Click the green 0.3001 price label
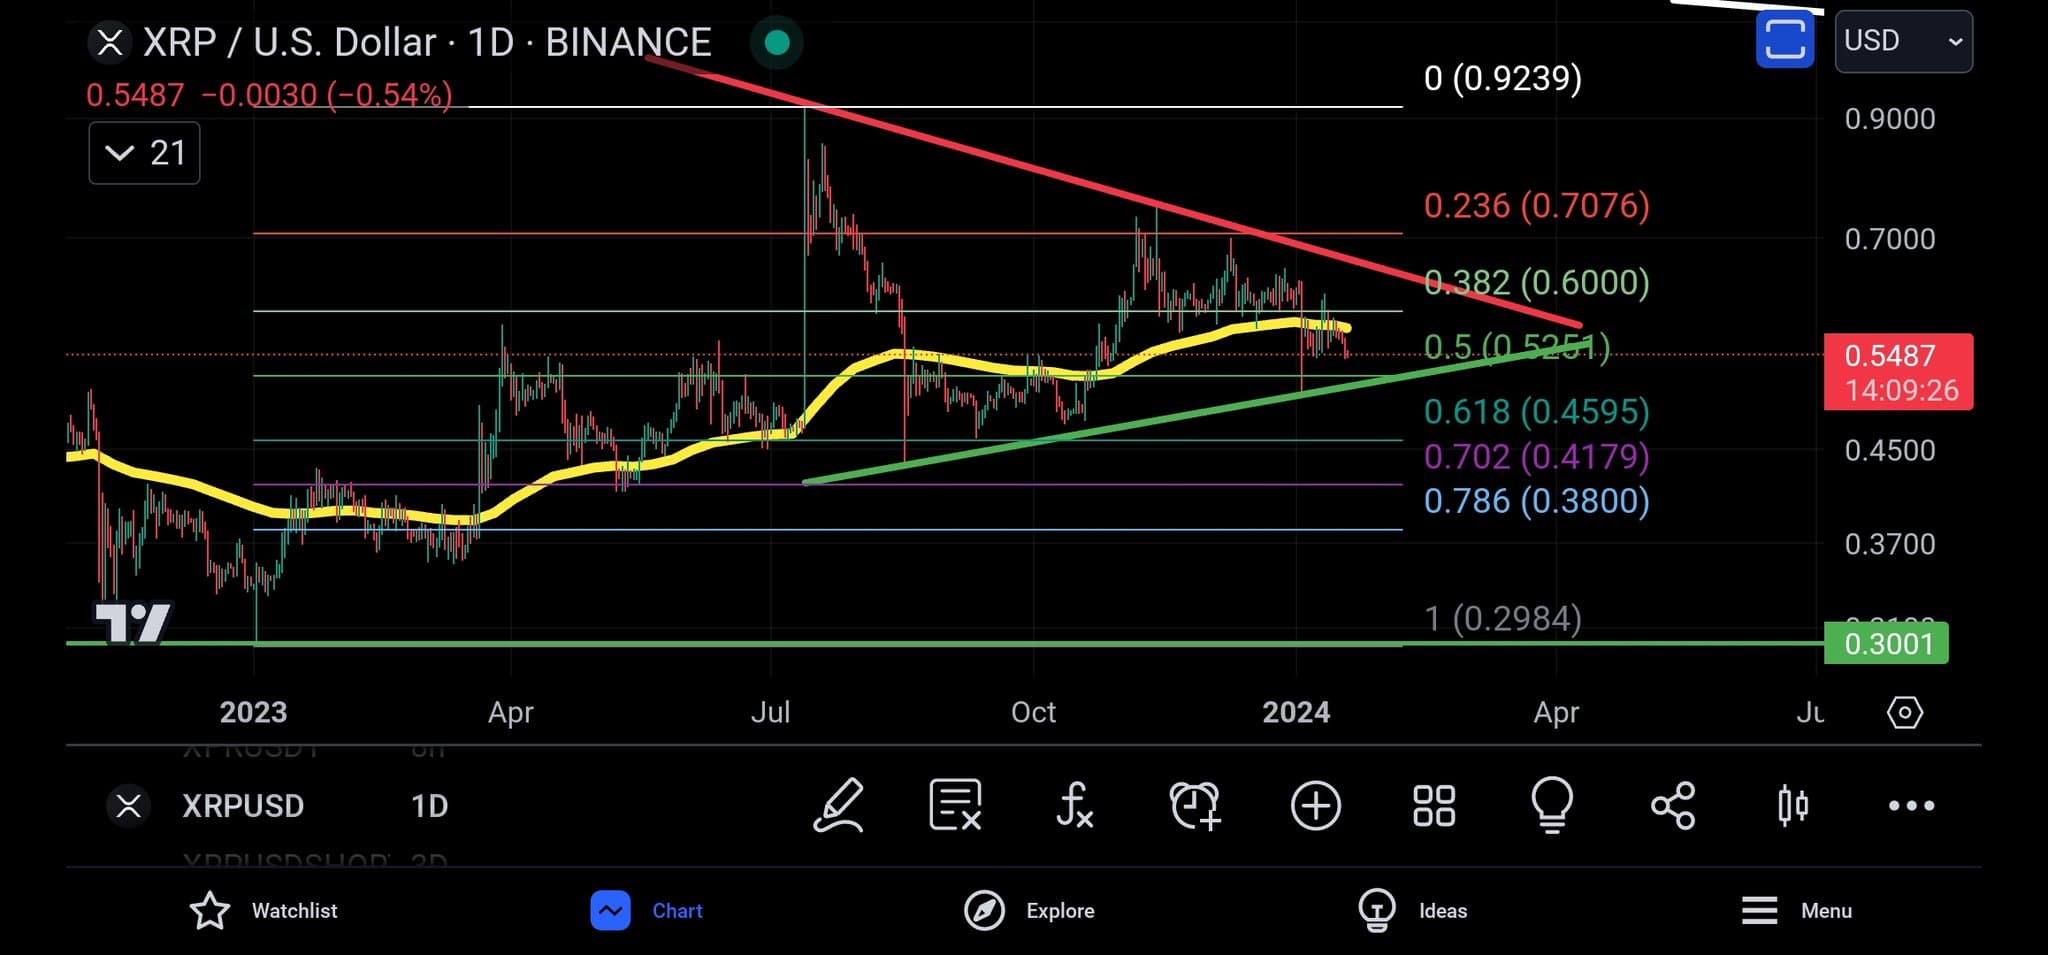 [1886, 643]
